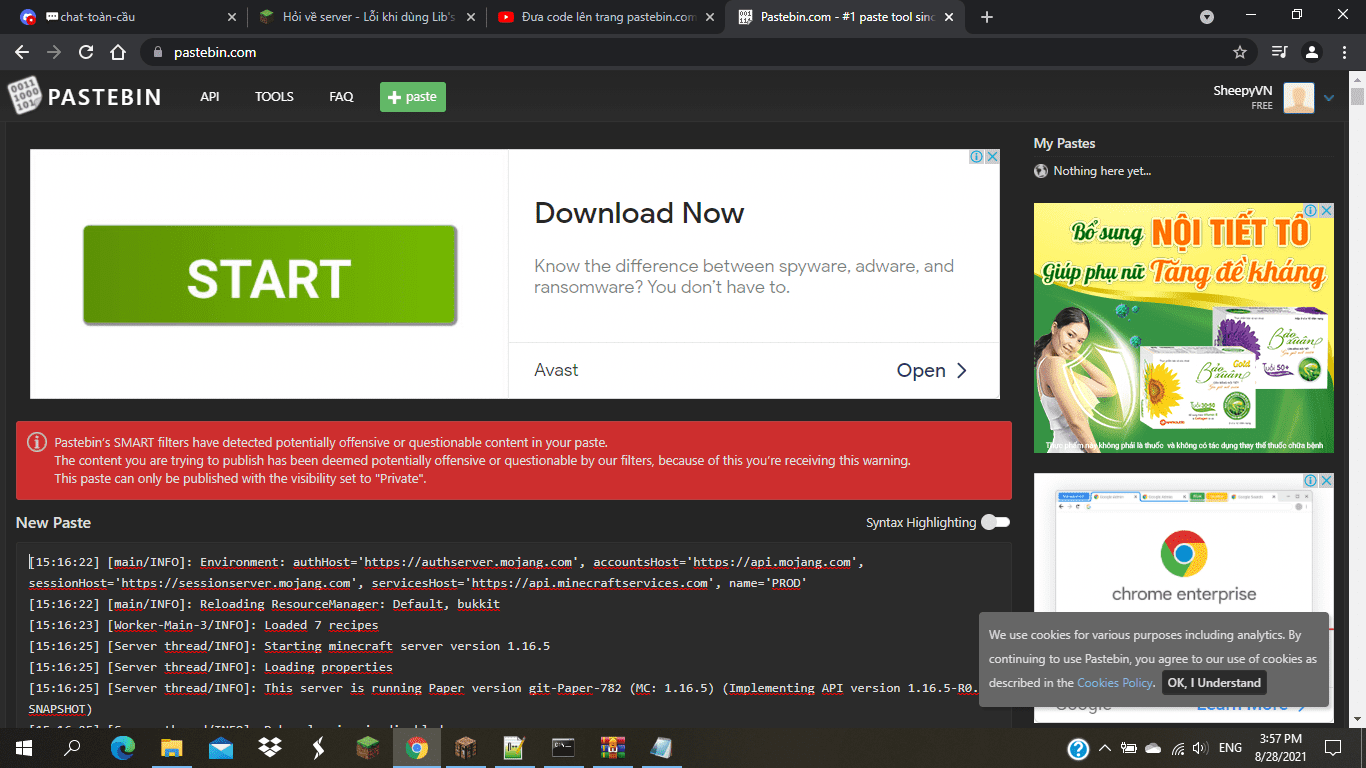Show hidden system tray icons
This screenshot has width=1366, height=768.
(1105, 748)
